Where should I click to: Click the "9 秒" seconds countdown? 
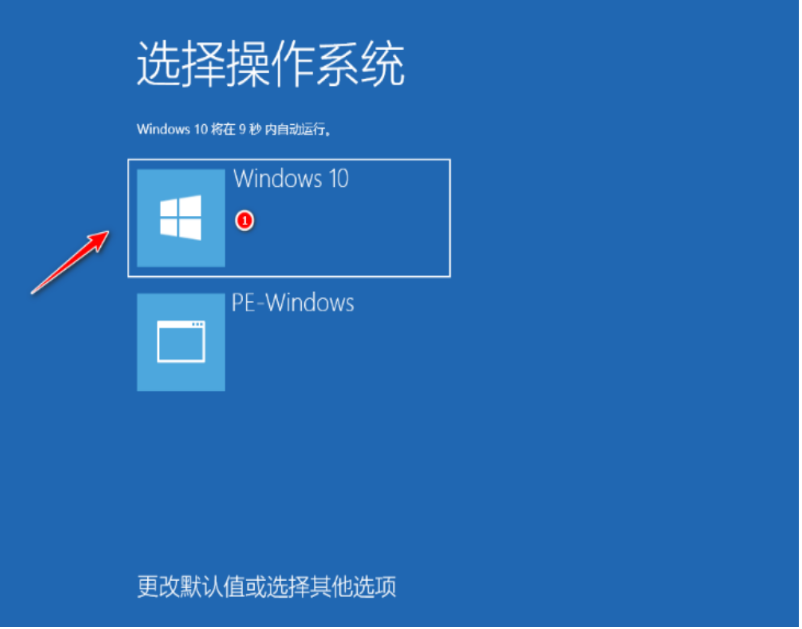pyautogui.click(x=250, y=129)
